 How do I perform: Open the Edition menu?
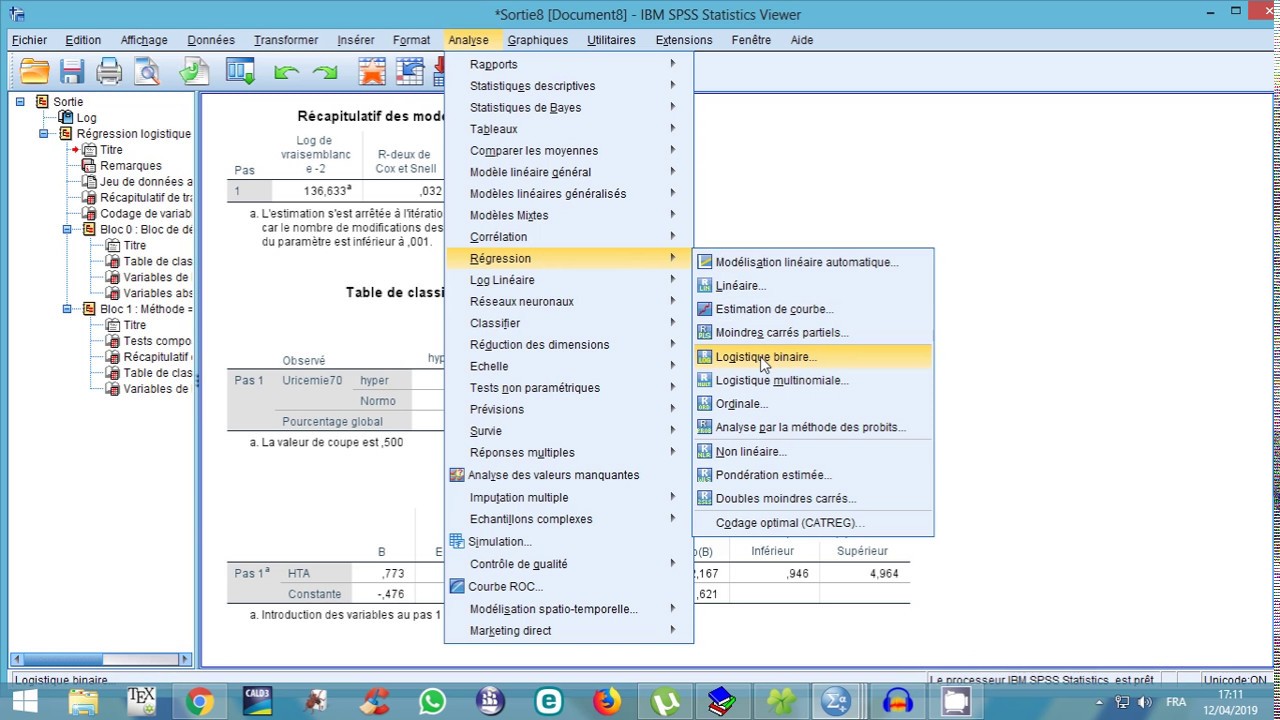point(83,40)
